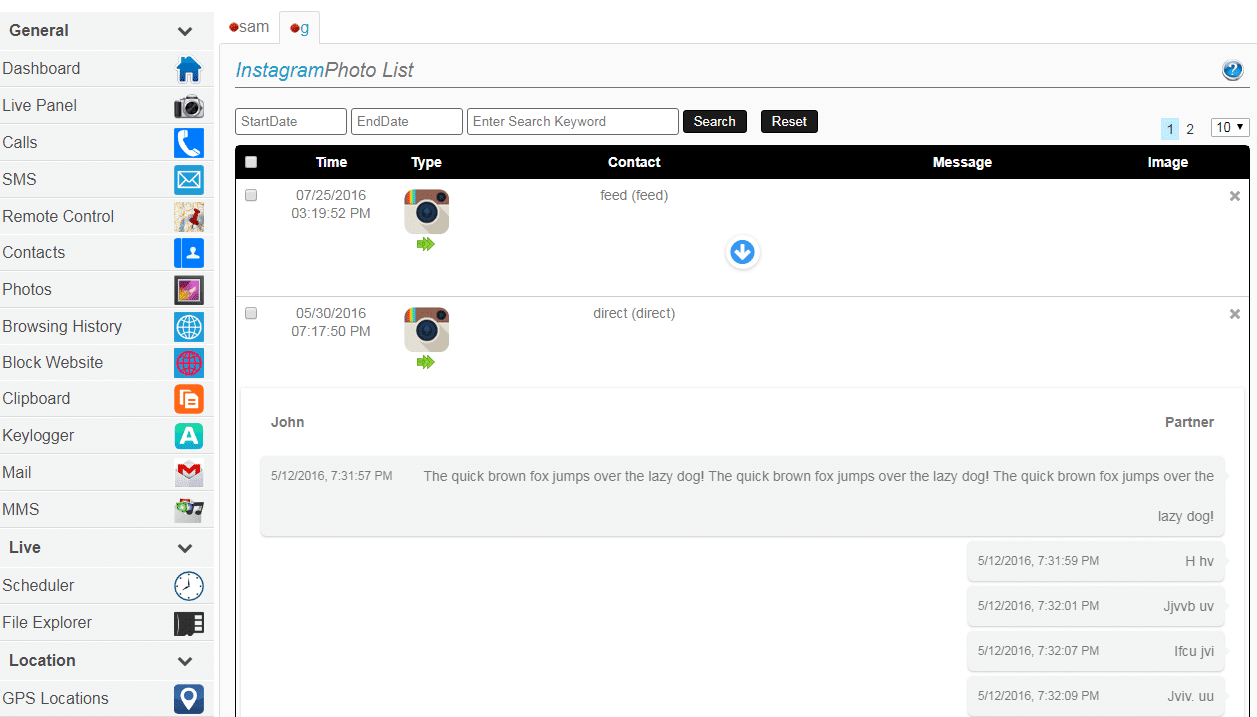The image size is (1257, 717).
Task: Click the File Explorer SD card icon
Action: [188, 623]
